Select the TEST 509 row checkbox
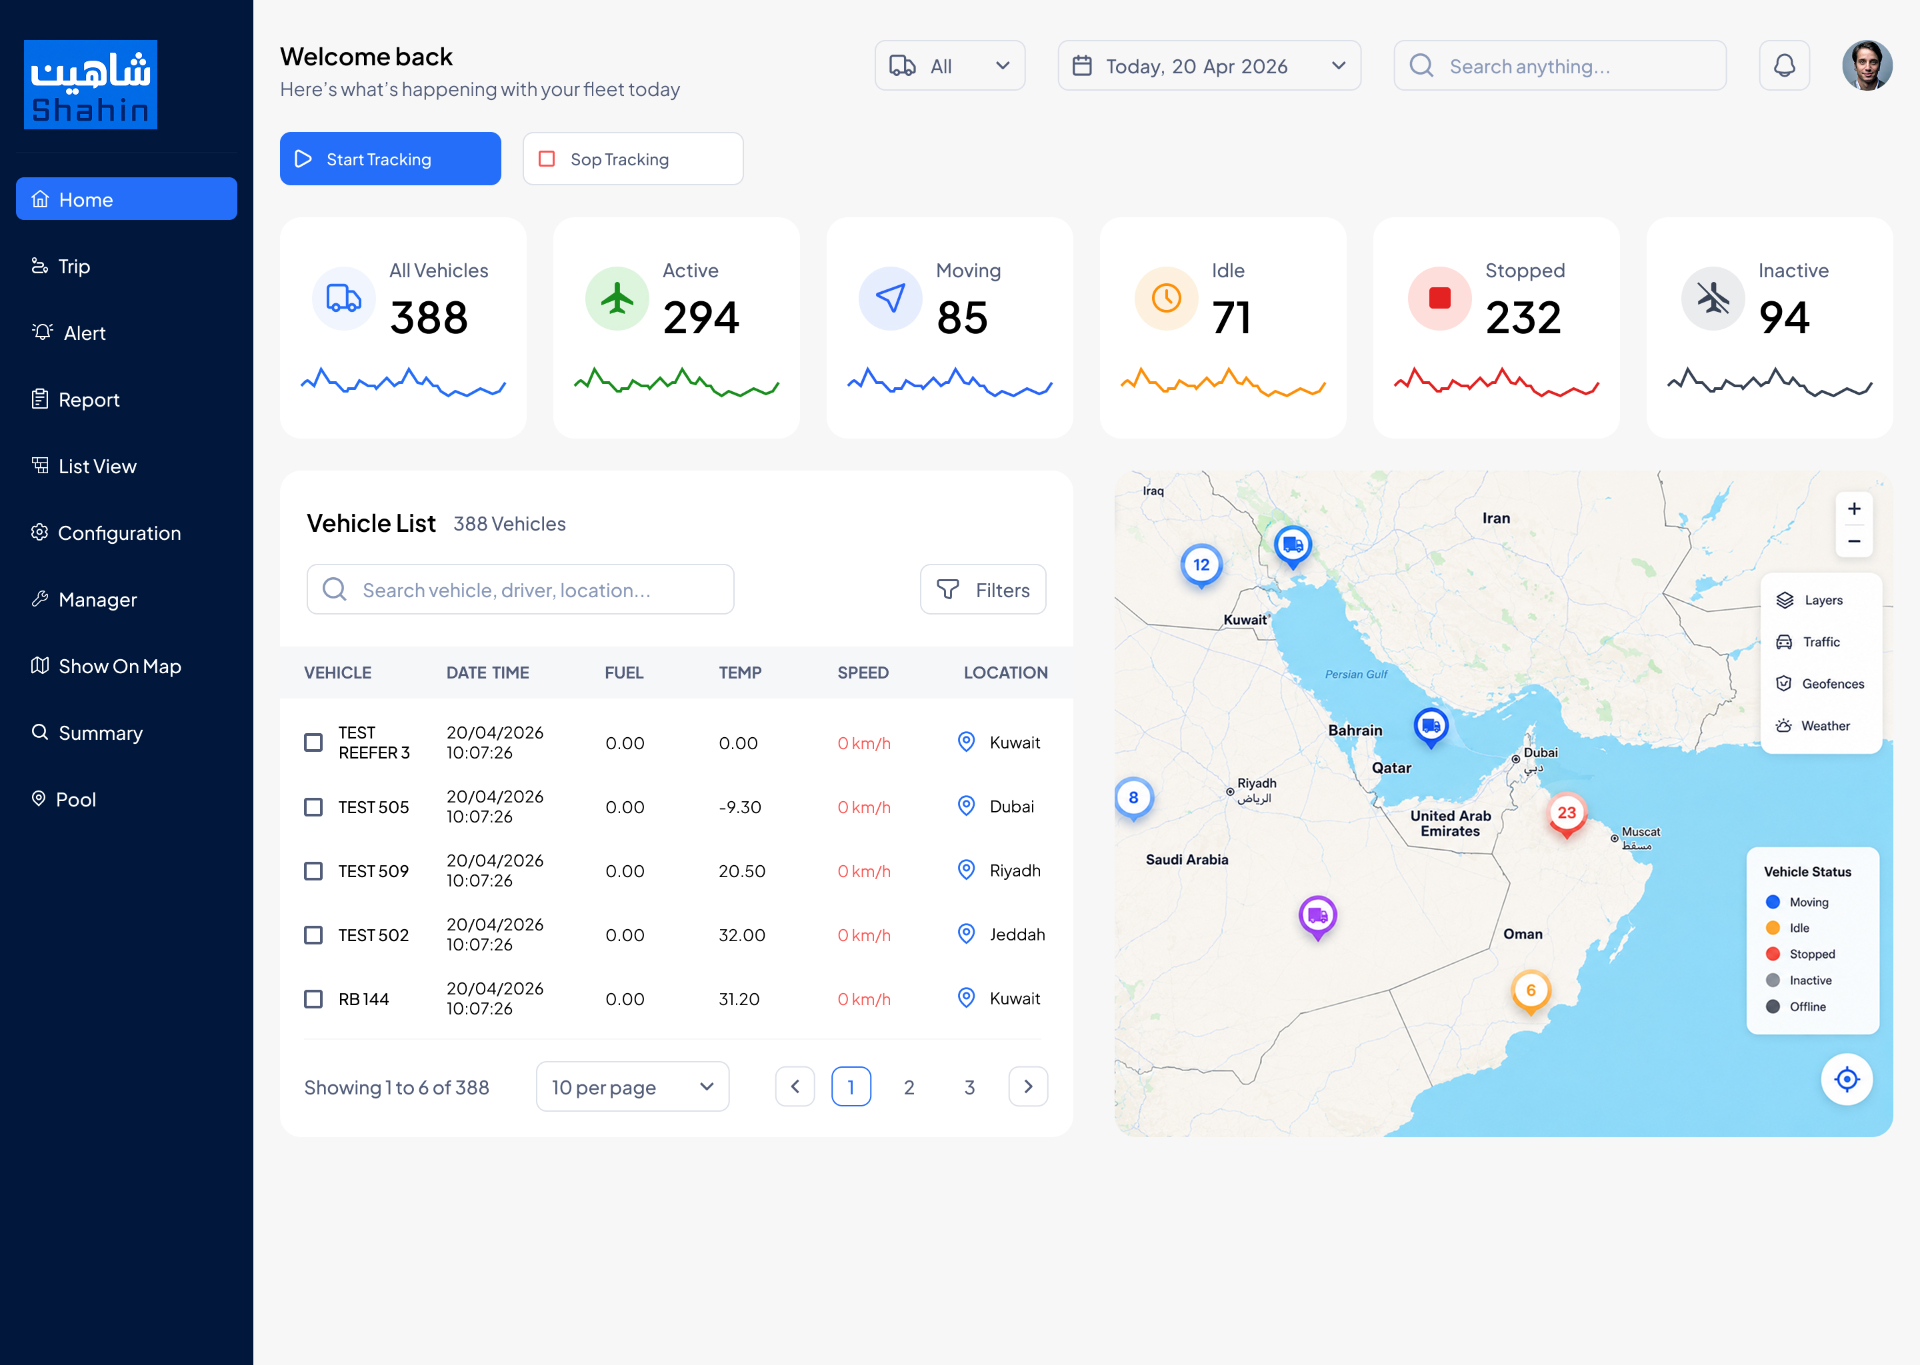This screenshot has height=1365, width=1920. coord(314,871)
